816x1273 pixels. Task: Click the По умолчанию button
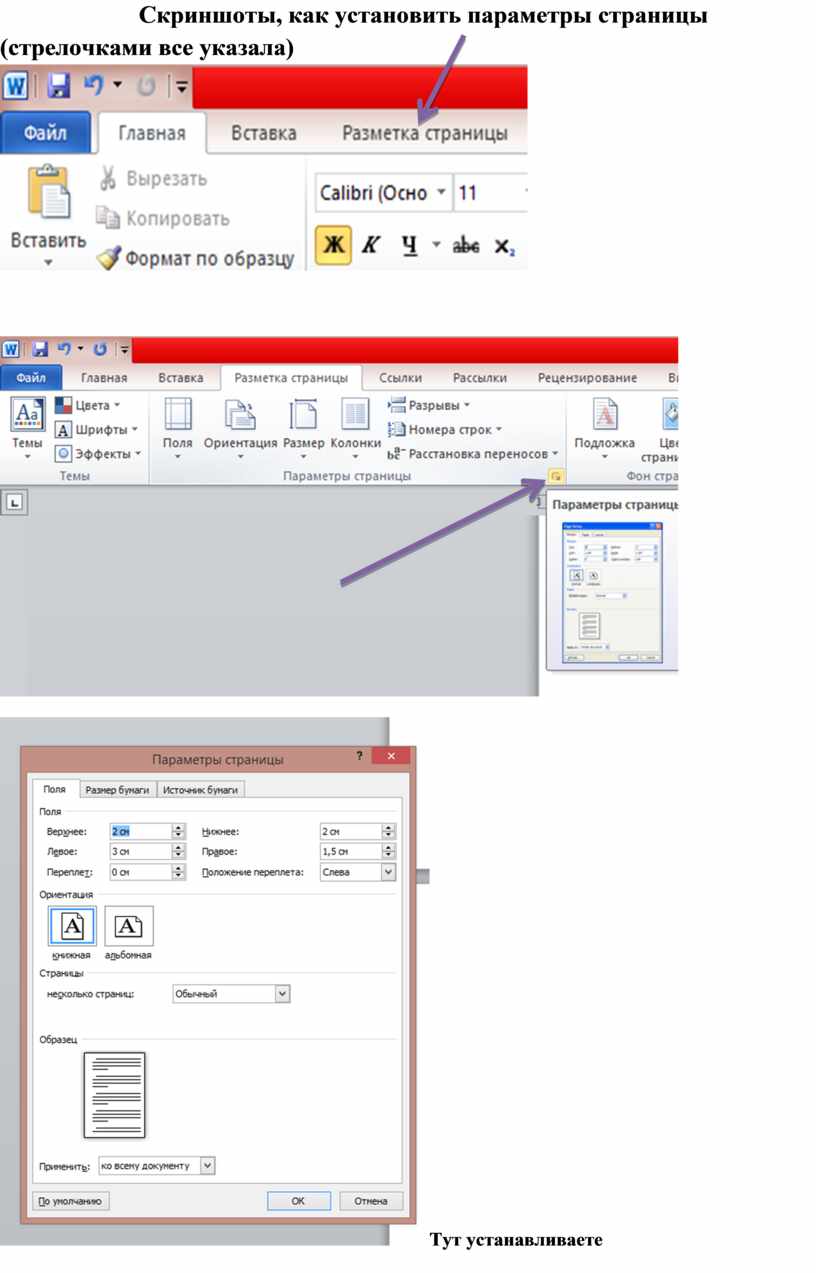(71, 1201)
